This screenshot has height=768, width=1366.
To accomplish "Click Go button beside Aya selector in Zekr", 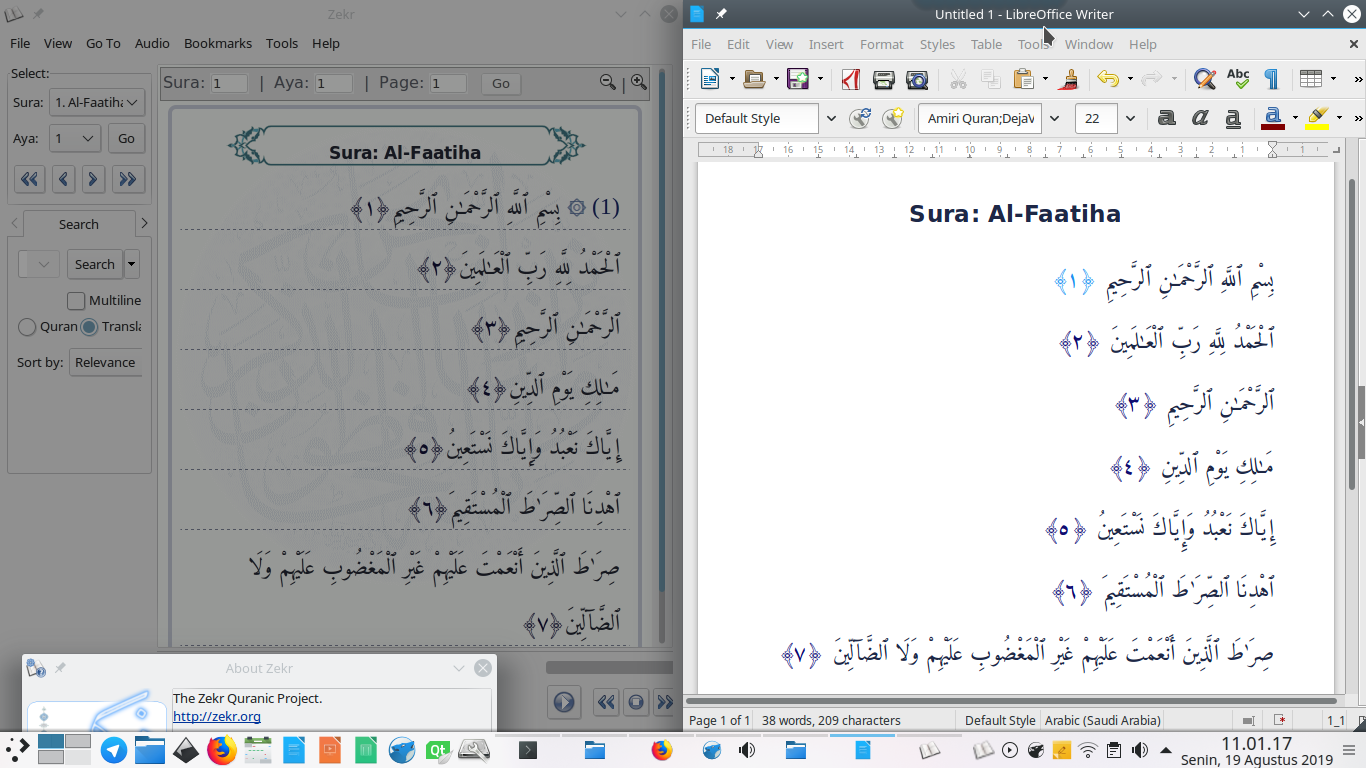I will click(x=126, y=138).
